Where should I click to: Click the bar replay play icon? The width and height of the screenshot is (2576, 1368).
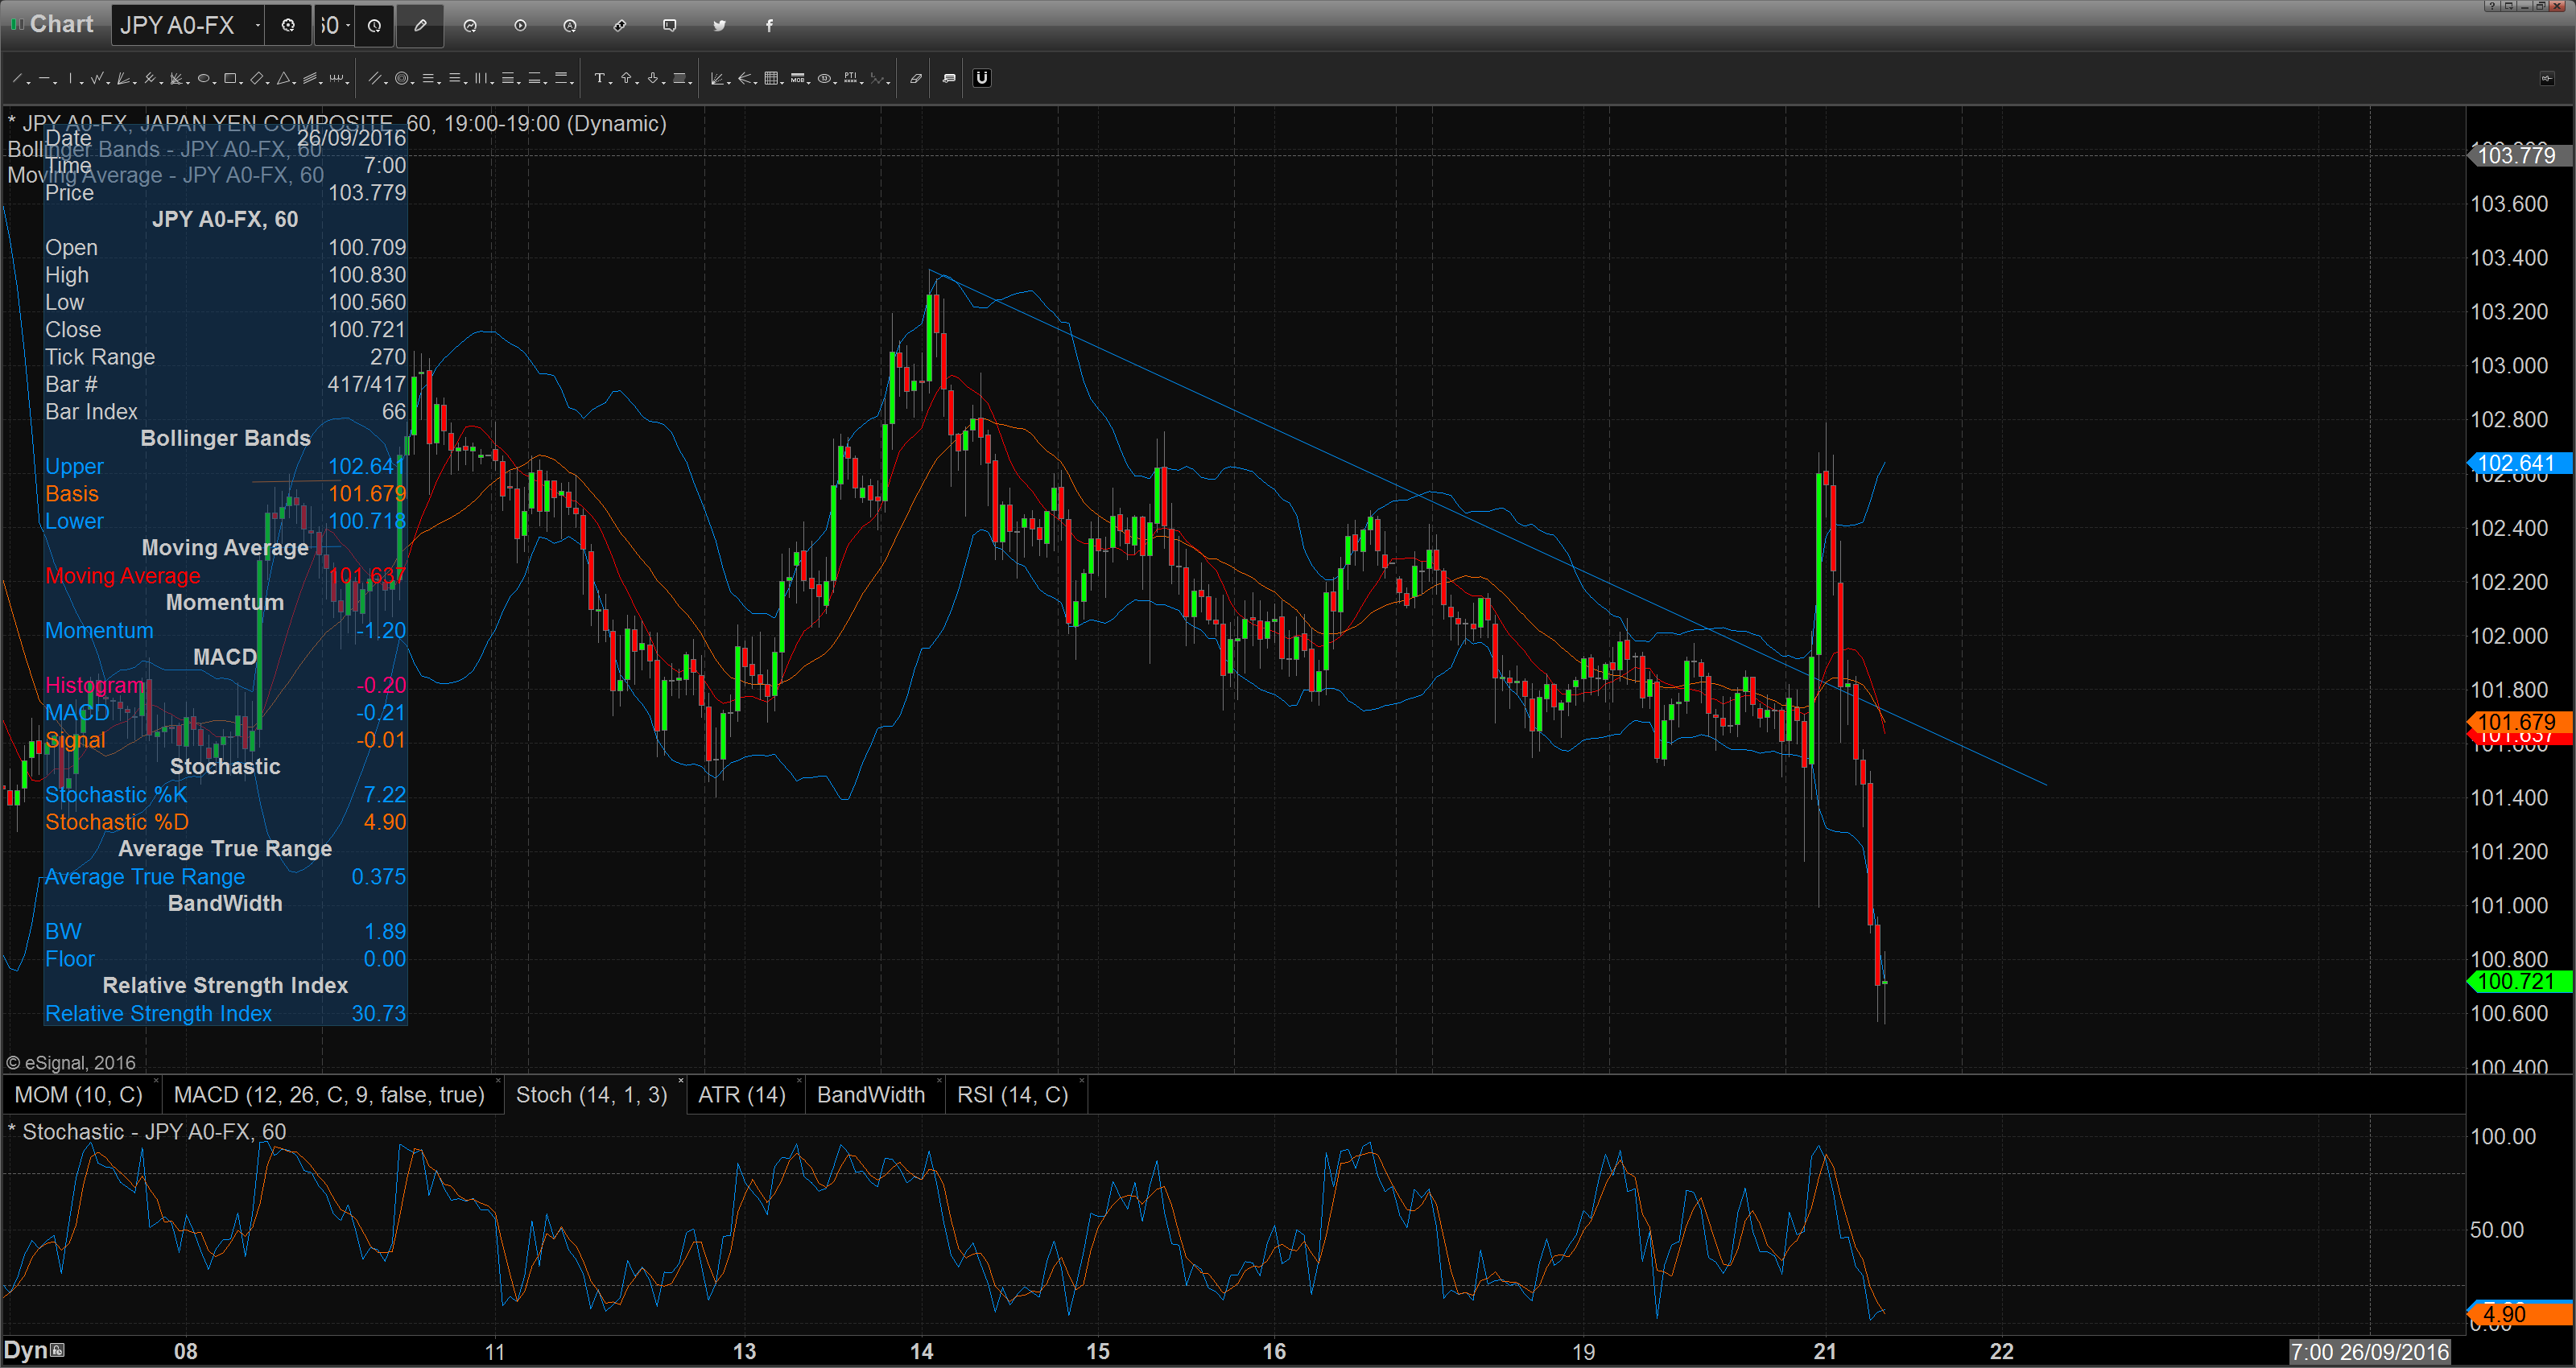tap(520, 26)
